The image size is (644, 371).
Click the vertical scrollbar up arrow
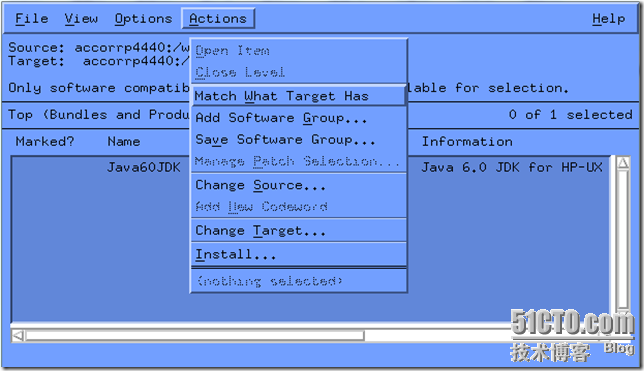point(623,164)
